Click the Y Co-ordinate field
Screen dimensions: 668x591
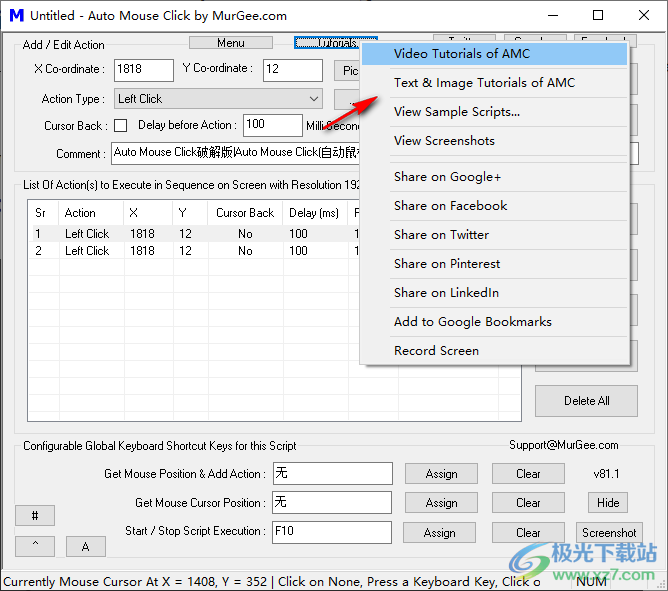[x=293, y=70]
